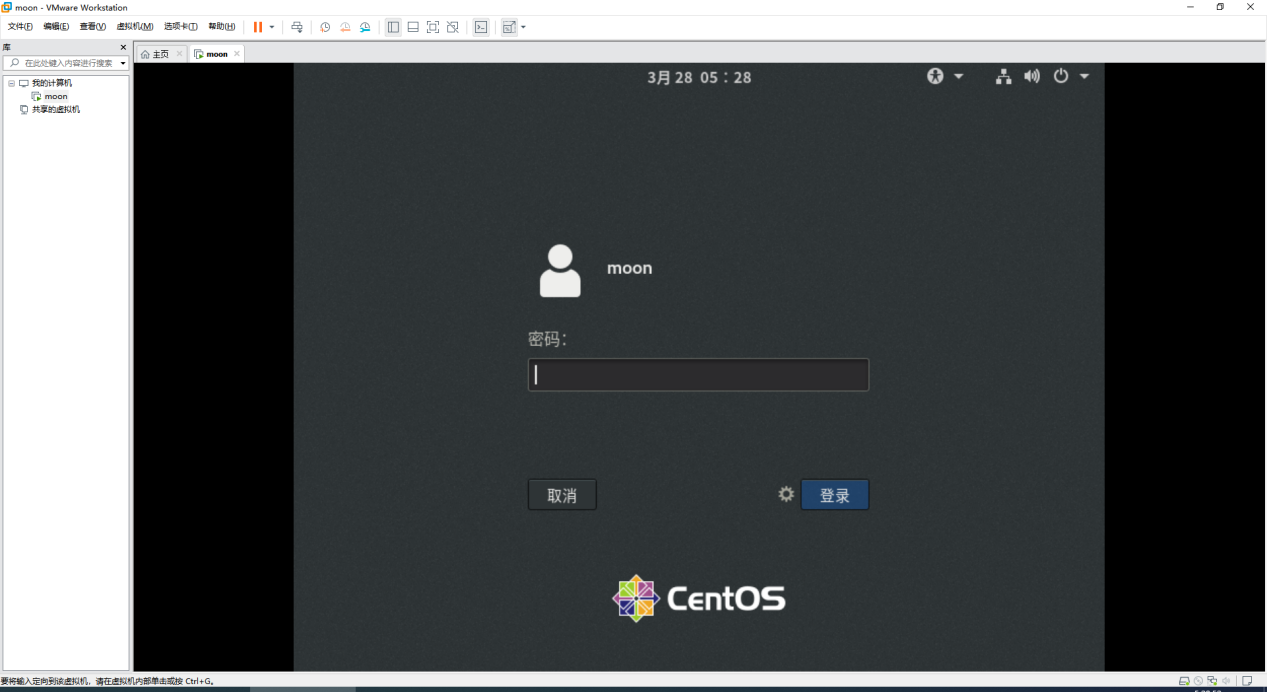Open the 选项卡(T) menu
The image size is (1267, 692).
(x=181, y=27)
